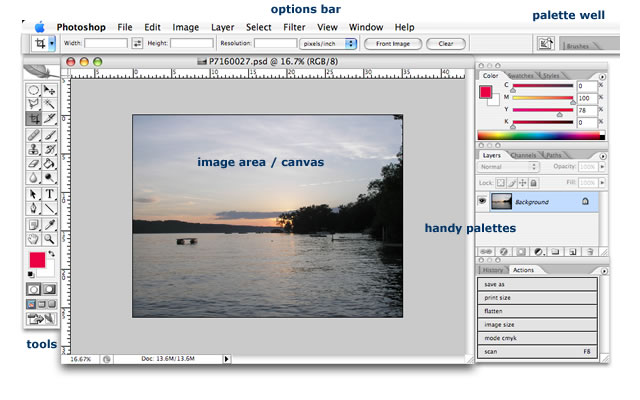Image resolution: width=640 pixels, height=400 pixels.
Task: Open the Fill slider arrow
Action: 602,183
